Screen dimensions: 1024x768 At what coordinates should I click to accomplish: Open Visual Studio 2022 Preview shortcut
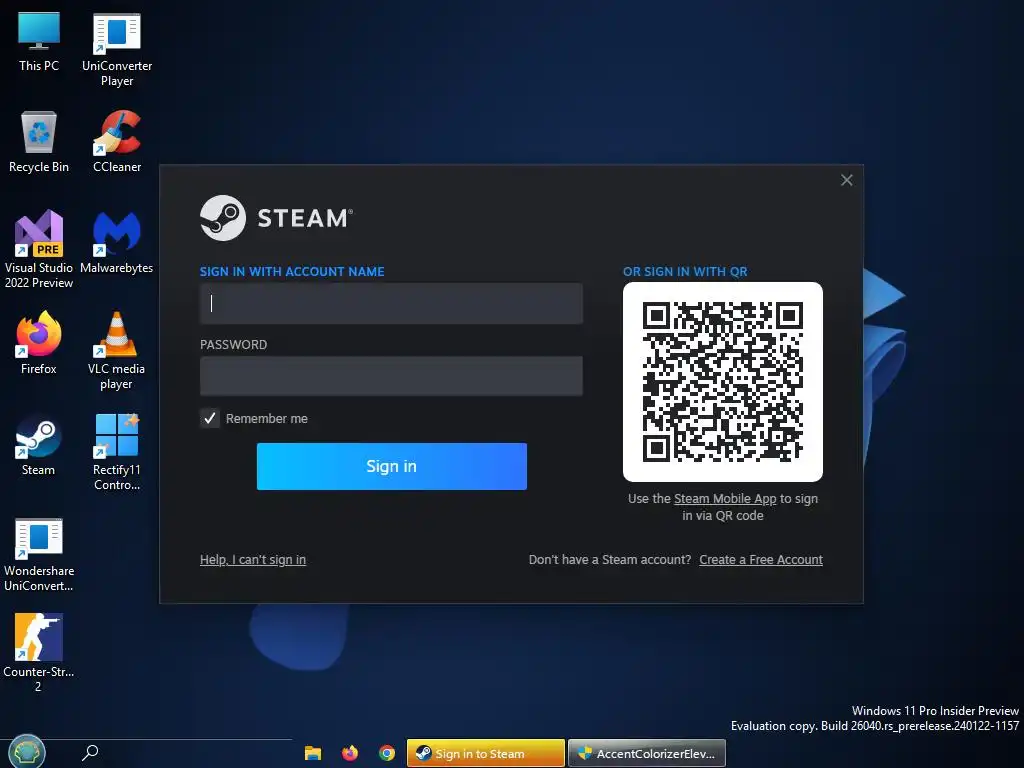click(39, 249)
